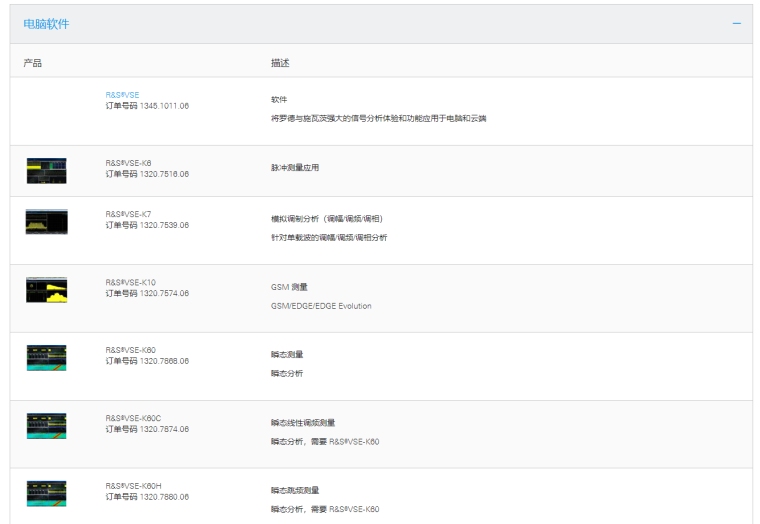Open the R&S®VSE-K60 thumbnail image
This screenshot has height=524, width=760.
[x=46, y=358]
